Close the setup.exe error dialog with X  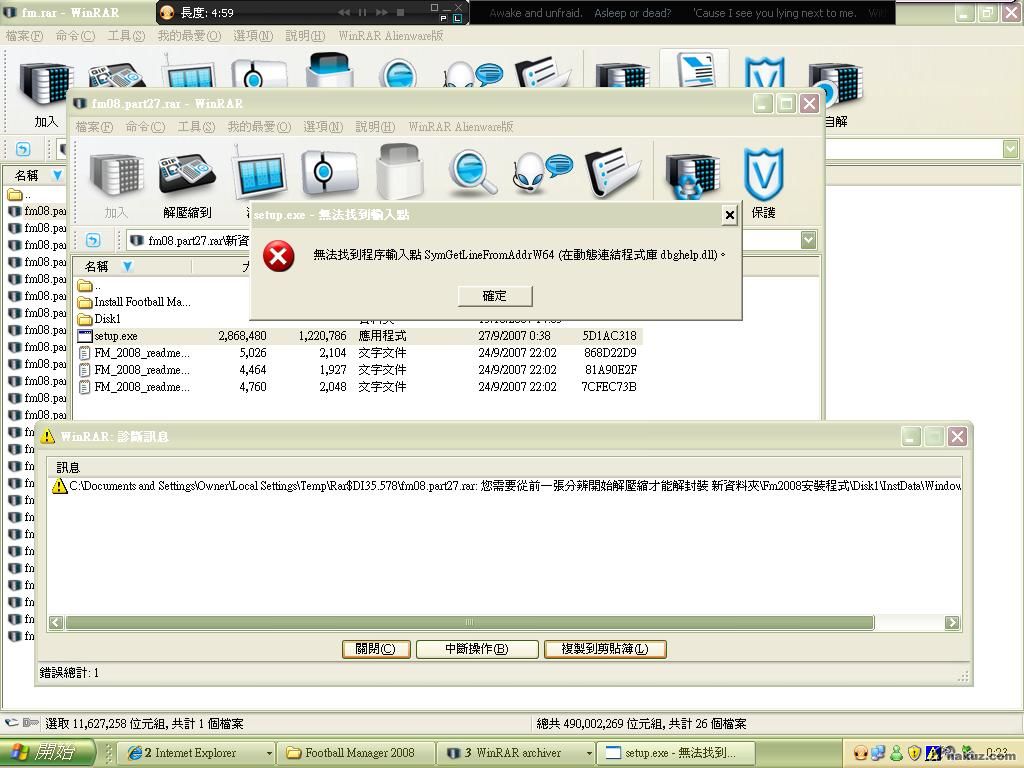729,215
